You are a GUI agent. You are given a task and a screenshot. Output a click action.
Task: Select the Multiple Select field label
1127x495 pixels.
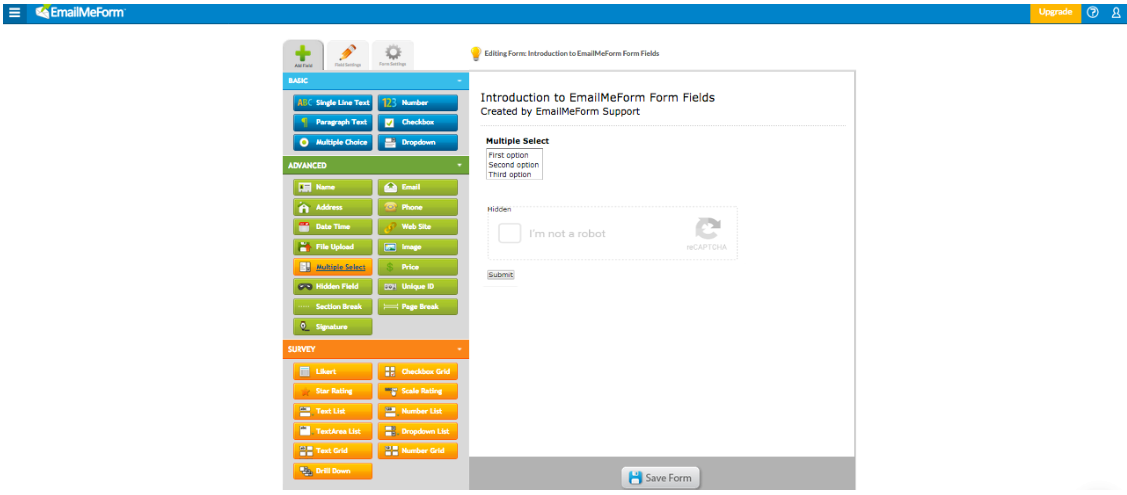point(518,141)
